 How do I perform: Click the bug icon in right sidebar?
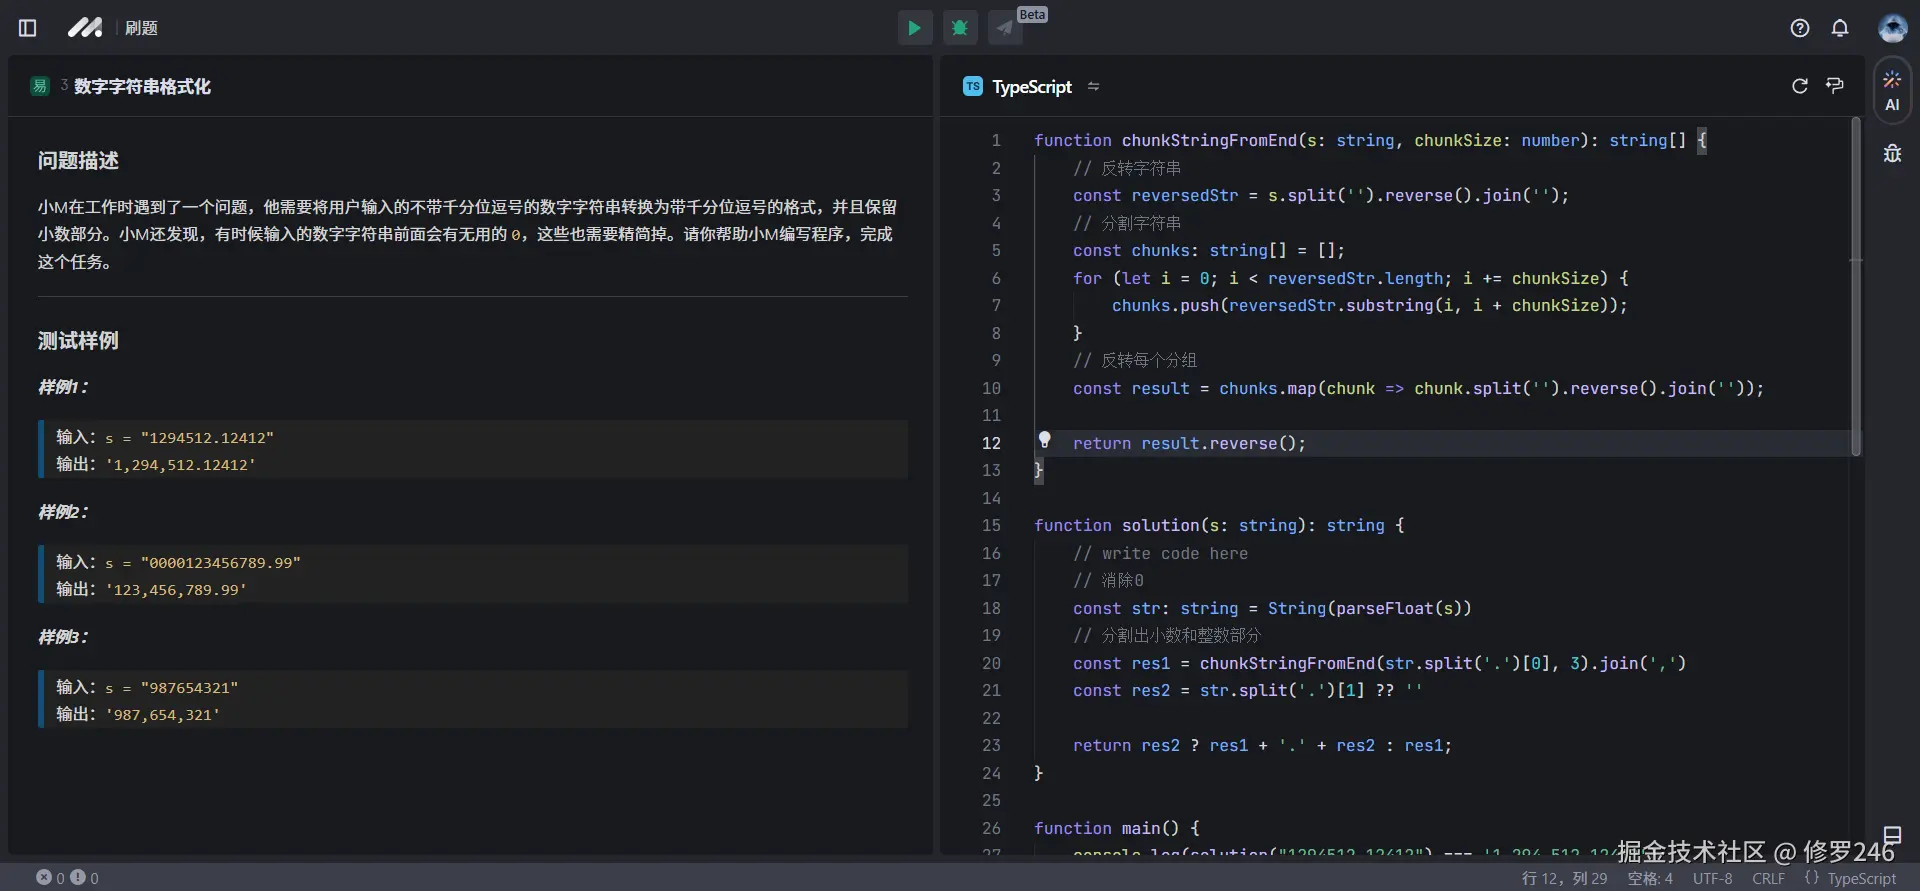click(x=1892, y=154)
